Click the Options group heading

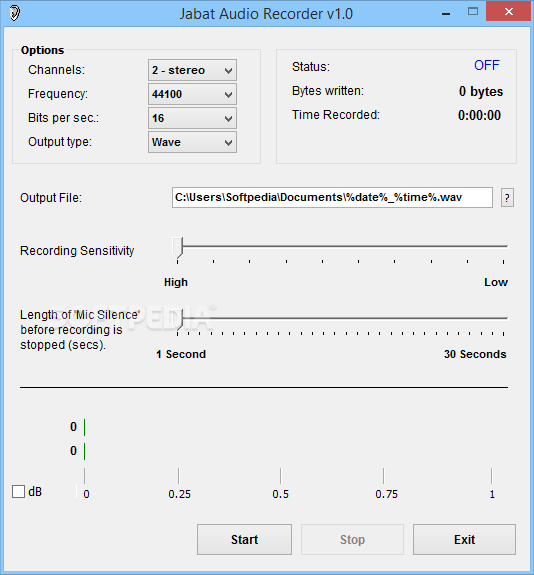click(42, 50)
